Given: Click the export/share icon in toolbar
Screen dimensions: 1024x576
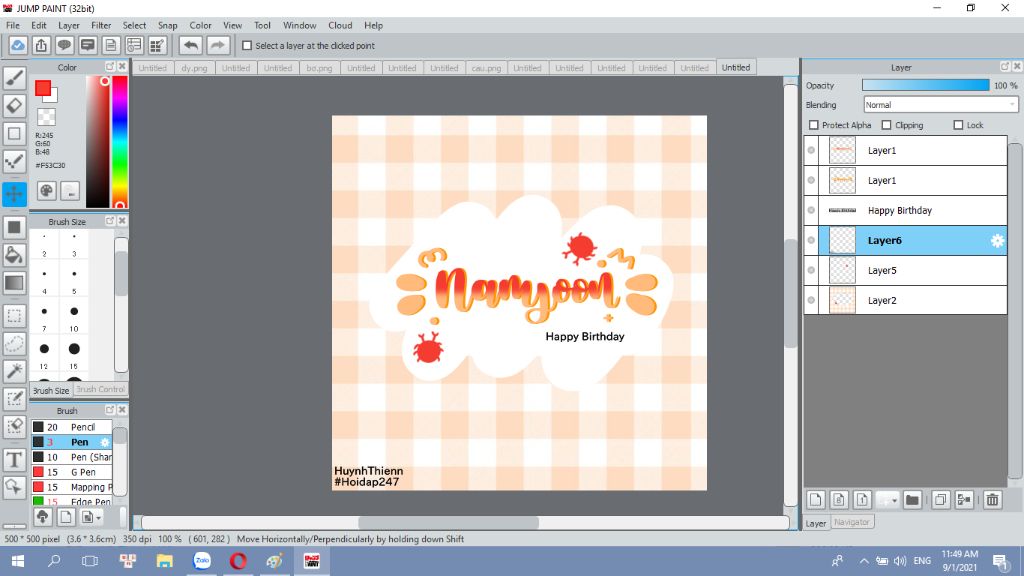Looking at the screenshot, I should click(41, 46).
